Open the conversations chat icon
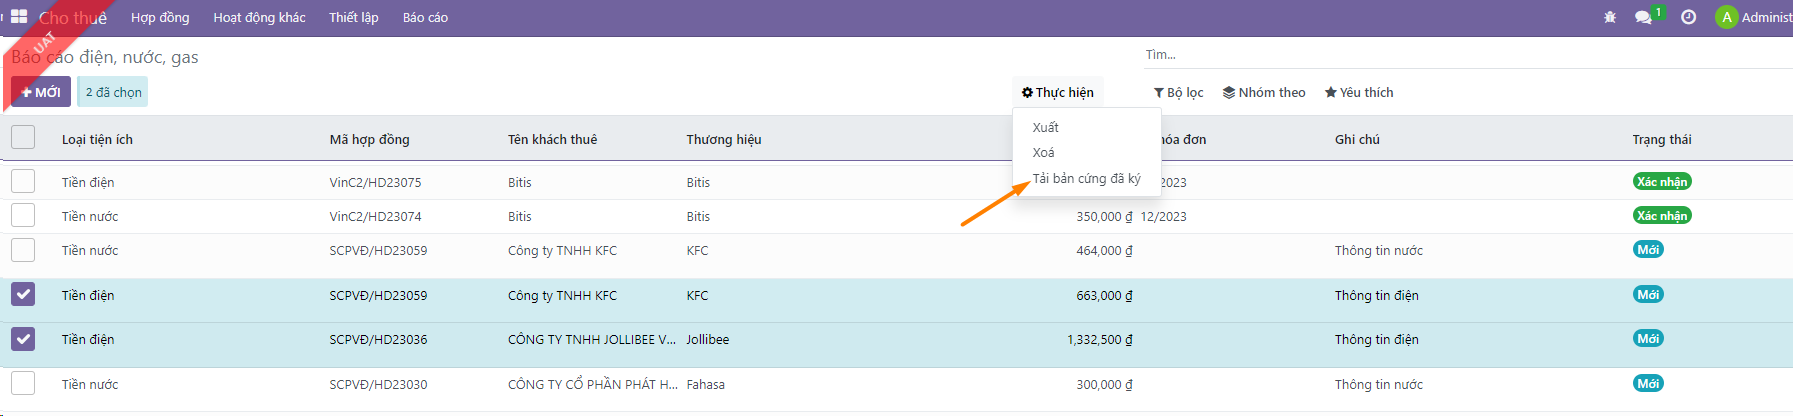This screenshot has height=416, width=1793. click(1643, 17)
